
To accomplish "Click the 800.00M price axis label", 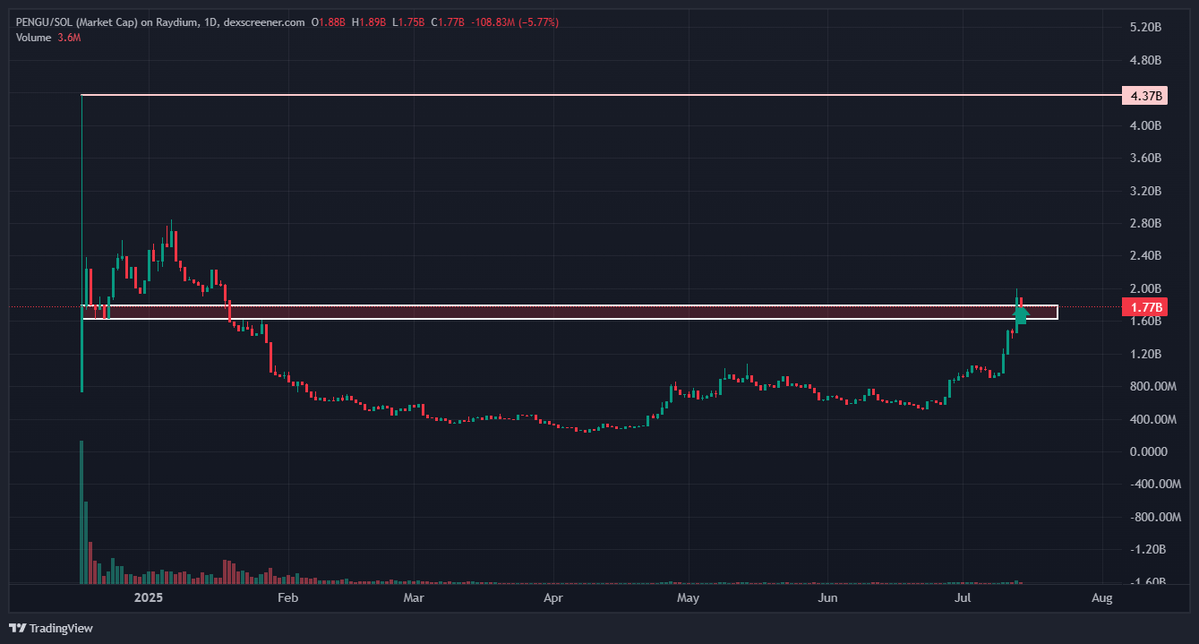I will click(x=1153, y=386).
